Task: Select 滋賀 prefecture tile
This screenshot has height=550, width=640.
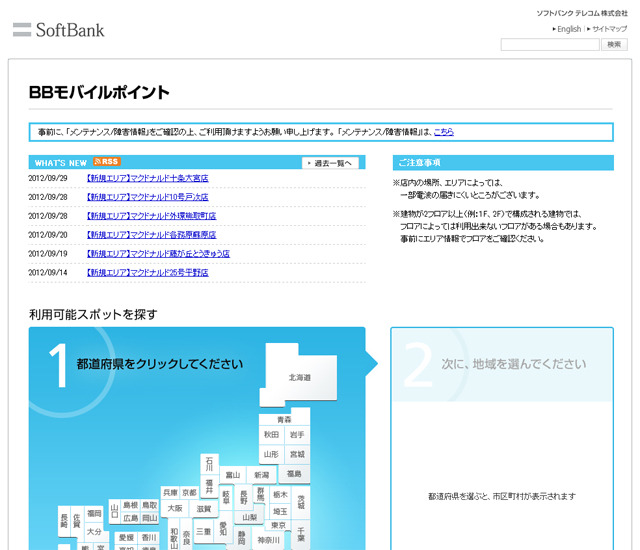Action: (204, 508)
